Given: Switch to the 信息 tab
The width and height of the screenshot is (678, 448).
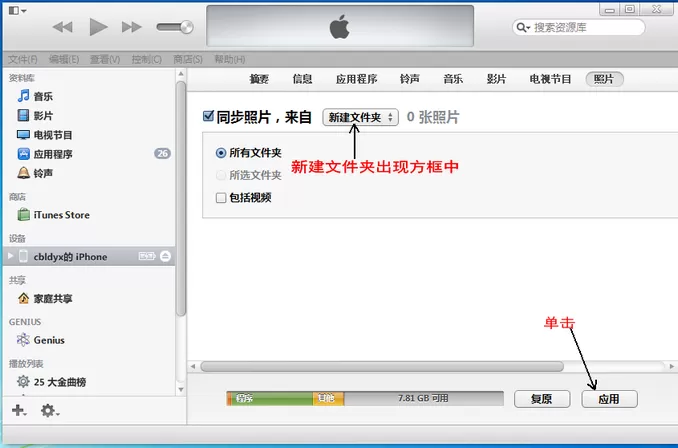Looking at the screenshot, I should (302, 79).
